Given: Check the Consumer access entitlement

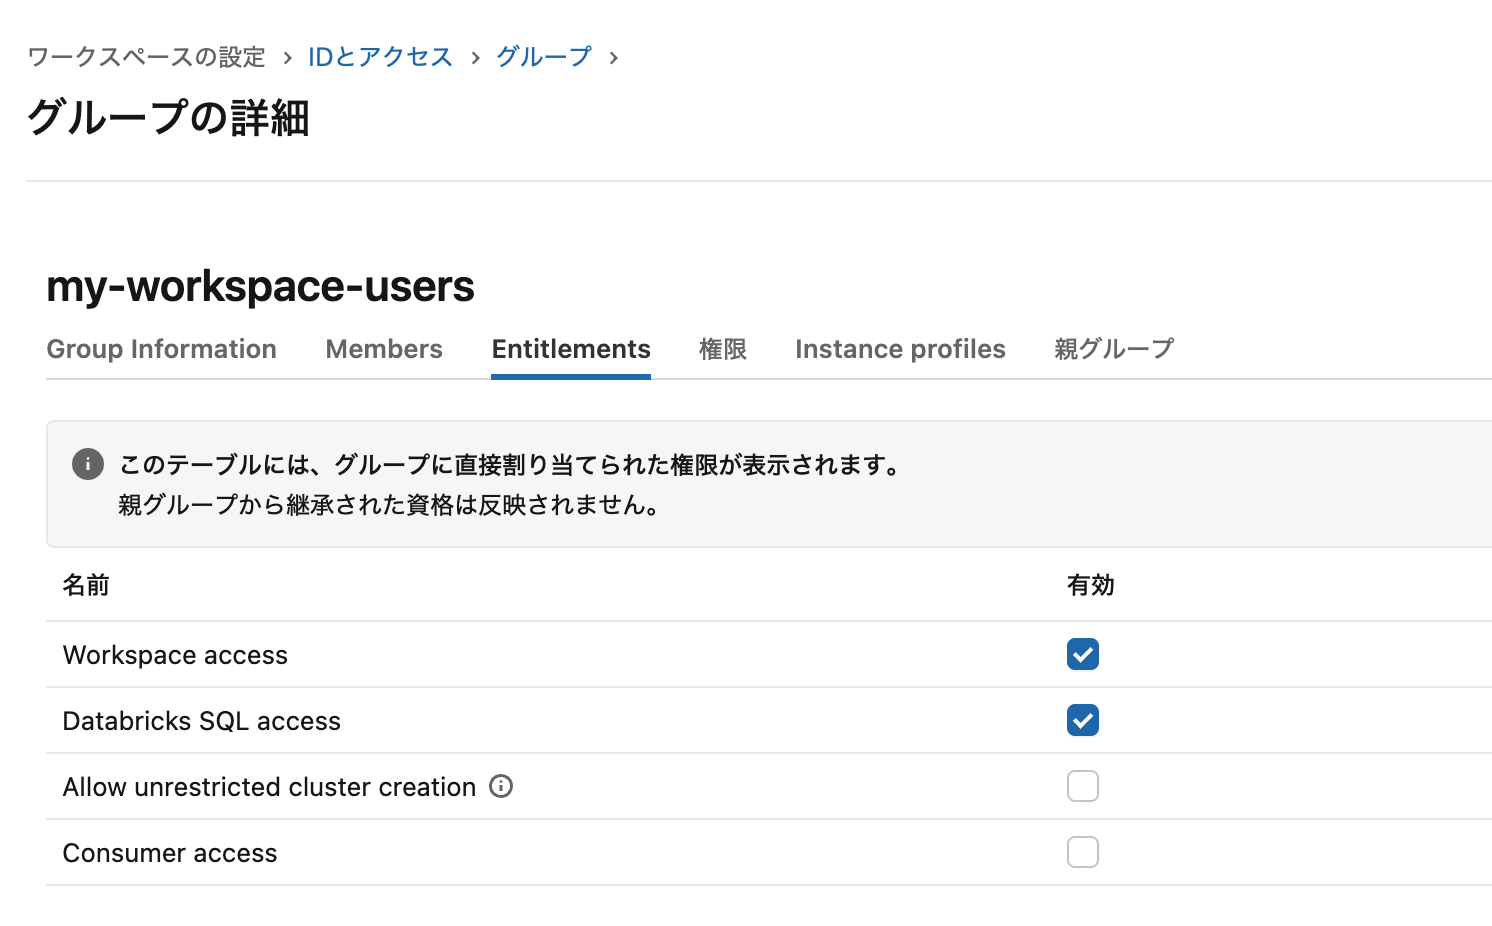Looking at the screenshot, I should point(1082,852).
